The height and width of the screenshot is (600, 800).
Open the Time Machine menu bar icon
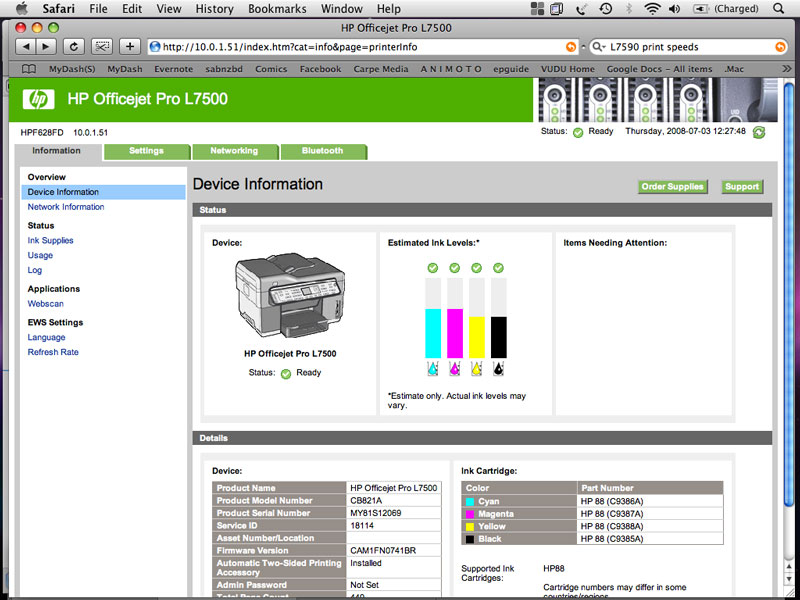[606, 9]
